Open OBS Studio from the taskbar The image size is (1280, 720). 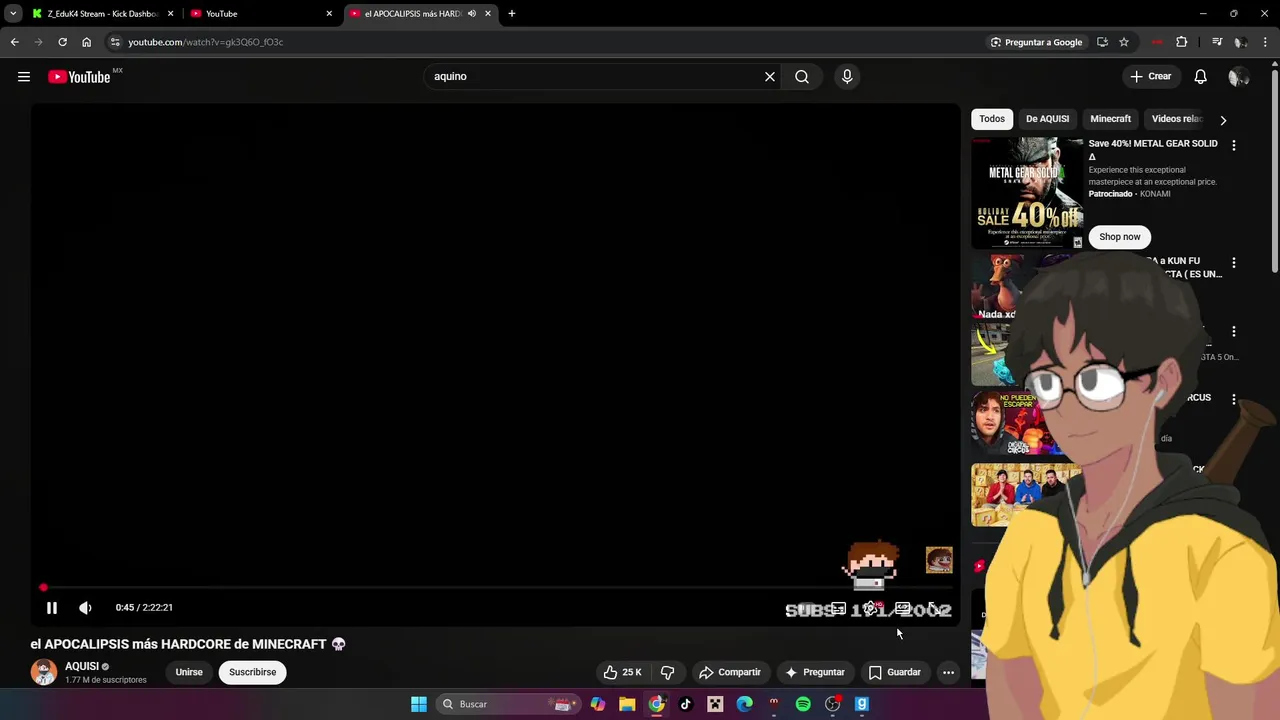[832, 704]
